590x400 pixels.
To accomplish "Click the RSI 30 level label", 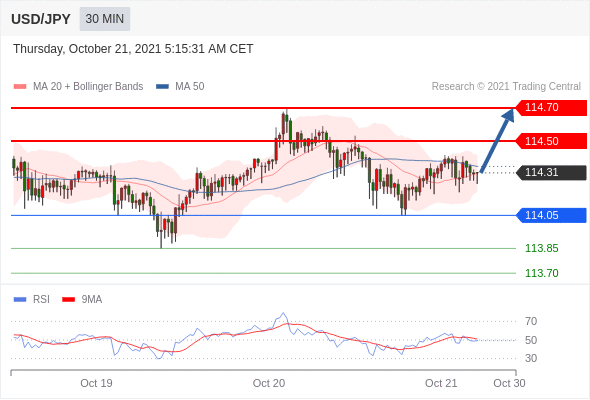I will [x=531, y=358].
